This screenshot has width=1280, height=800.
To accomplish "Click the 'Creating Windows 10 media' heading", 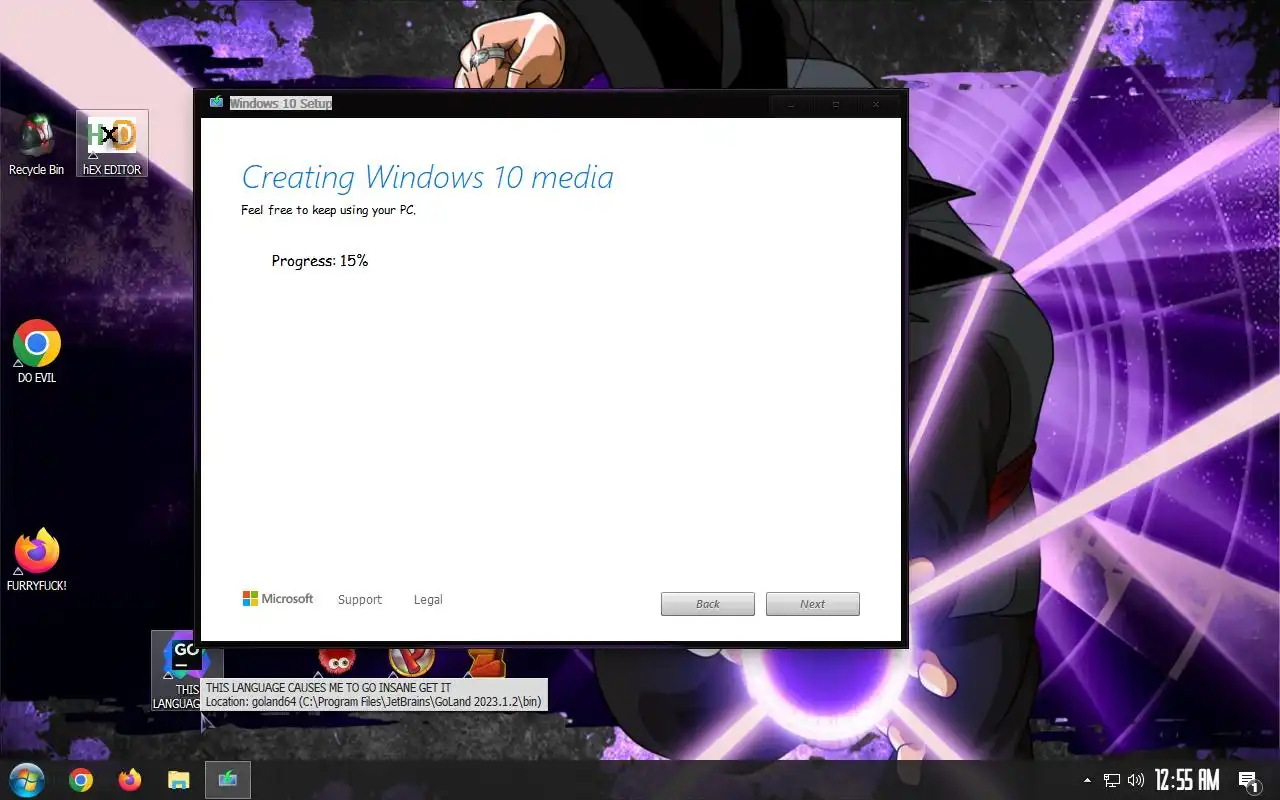I will tap(428, 177).
